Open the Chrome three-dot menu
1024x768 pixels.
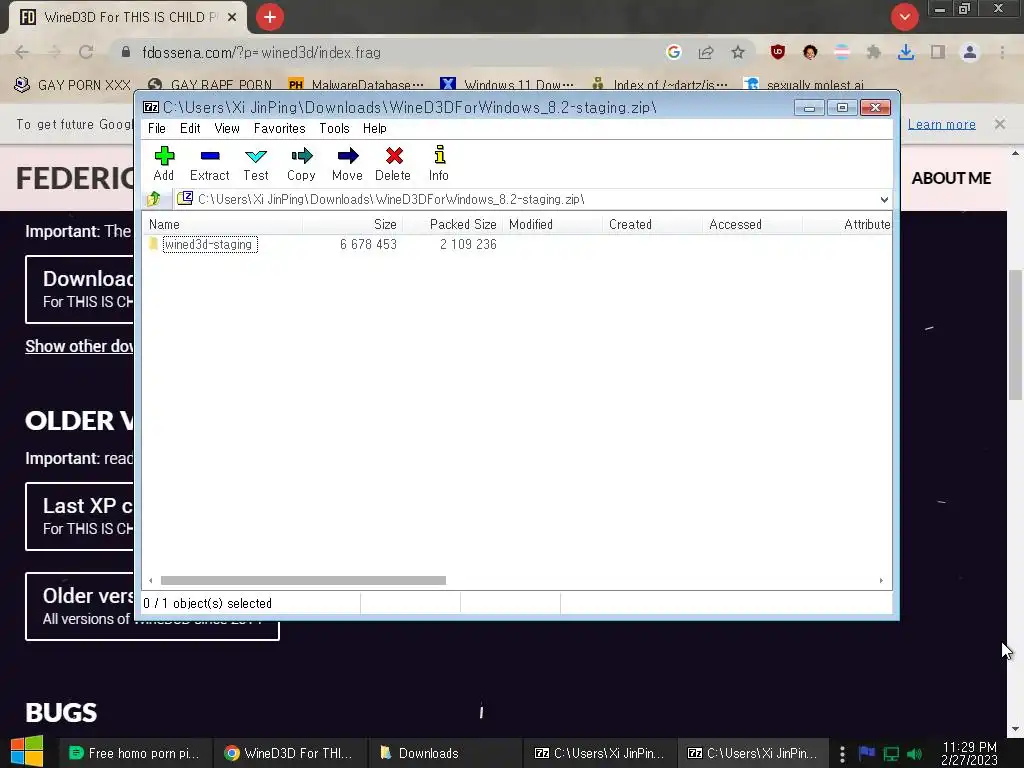(1002, 52)
